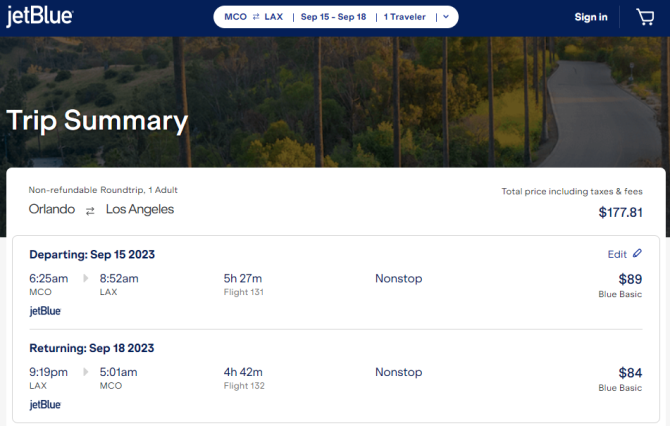Click the Edit link for flights

click(x=617, y=254)
